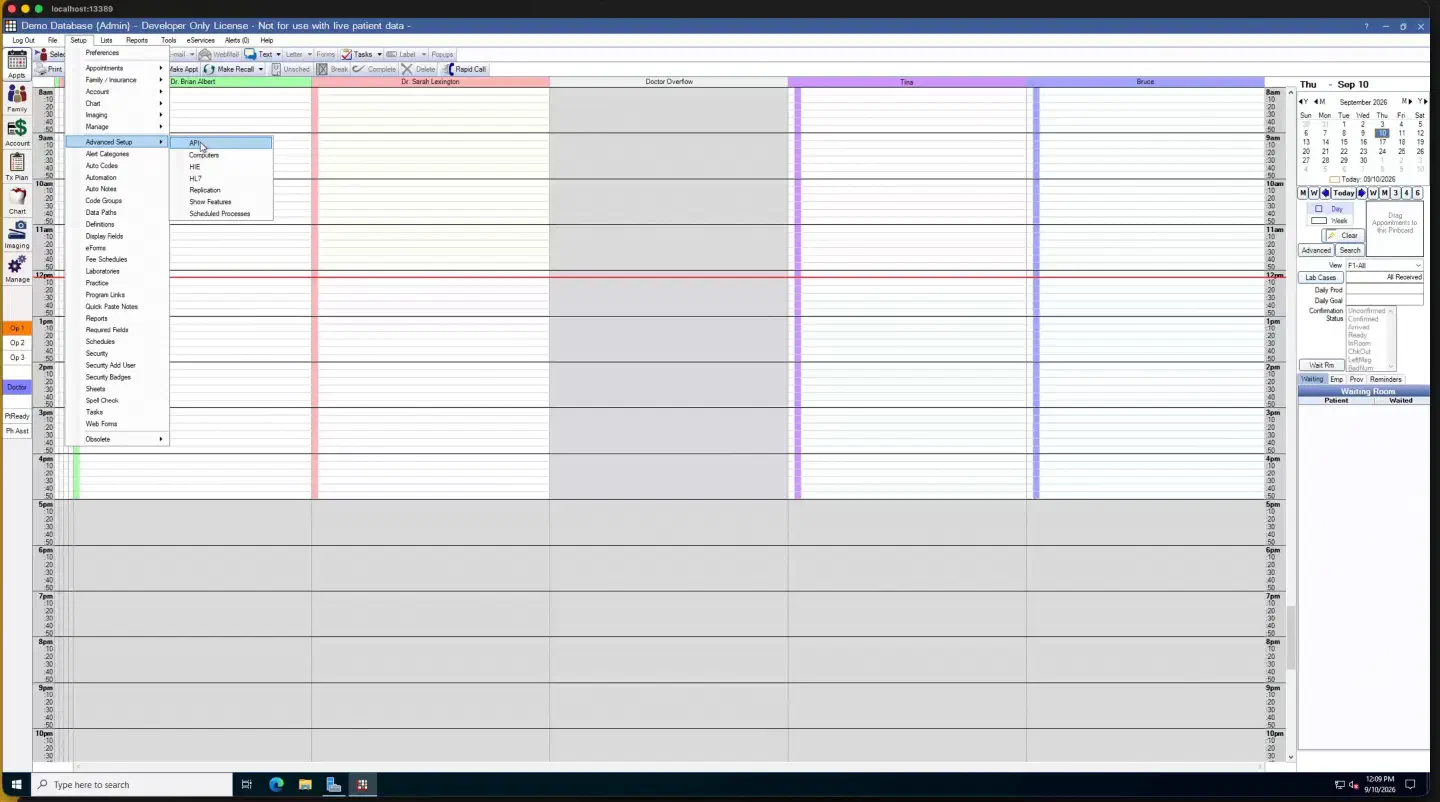Open the Manage module
The width and height of the screenshot is (1440, 802).
click(x=17, y=269)
